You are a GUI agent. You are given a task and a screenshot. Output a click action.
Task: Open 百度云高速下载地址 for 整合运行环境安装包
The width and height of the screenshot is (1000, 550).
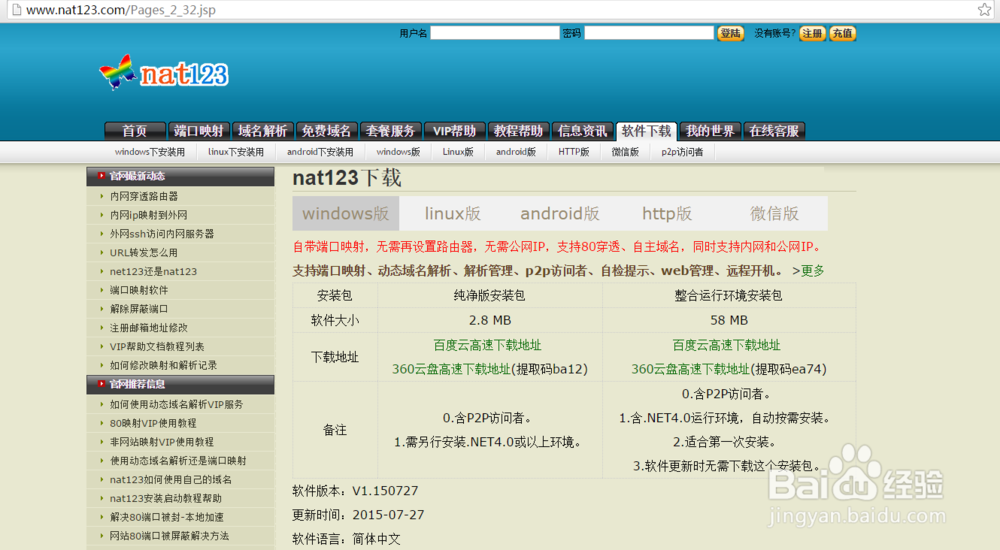tap(726, 345)
